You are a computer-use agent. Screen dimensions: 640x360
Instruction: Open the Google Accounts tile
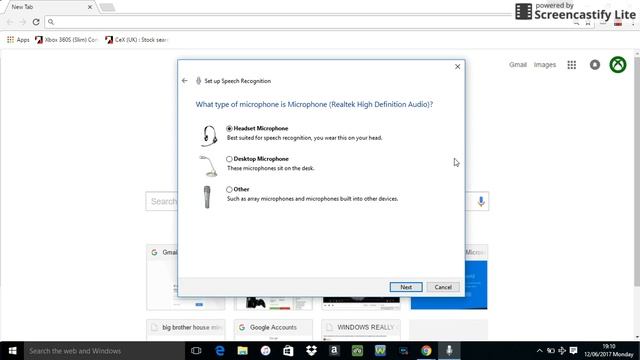click(273, 329)
